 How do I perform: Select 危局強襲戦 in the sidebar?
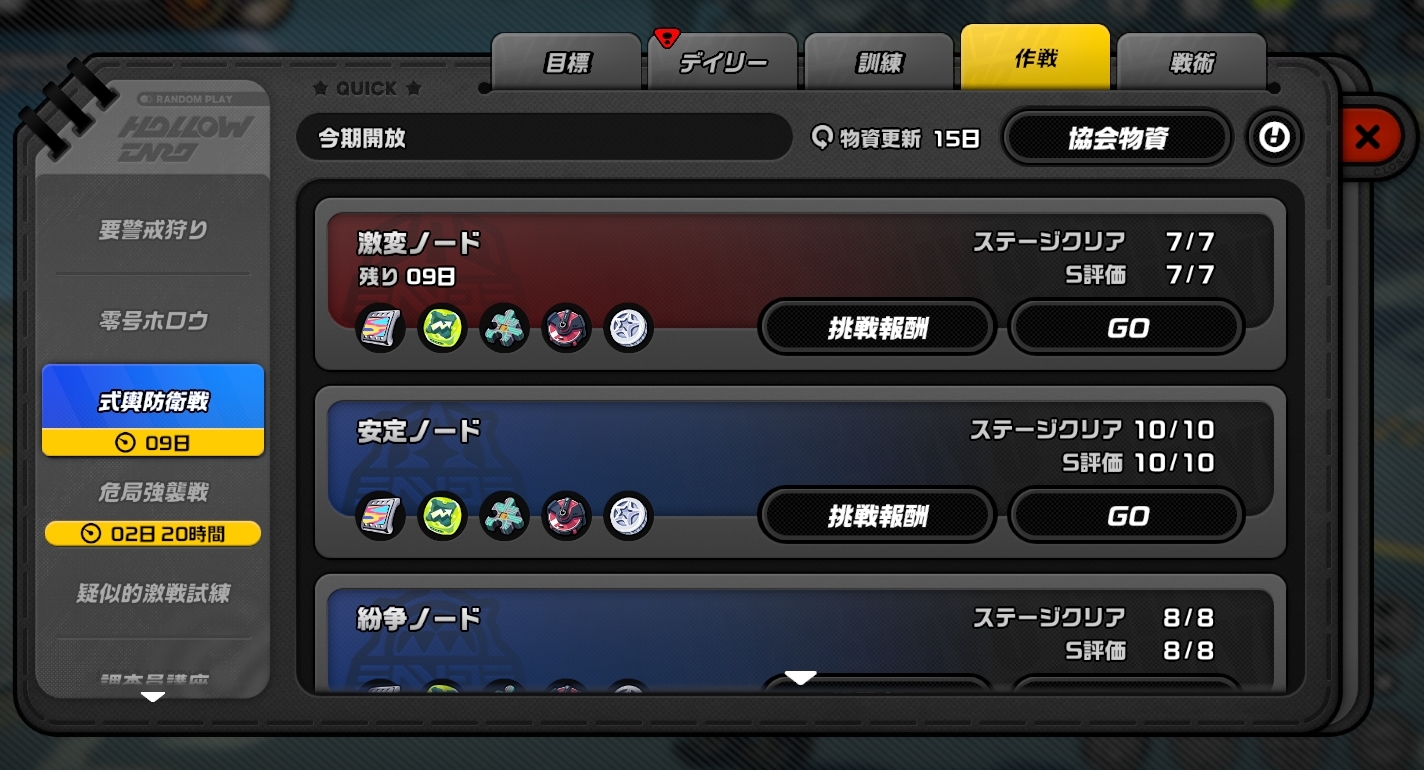click(x=153, y=492)
